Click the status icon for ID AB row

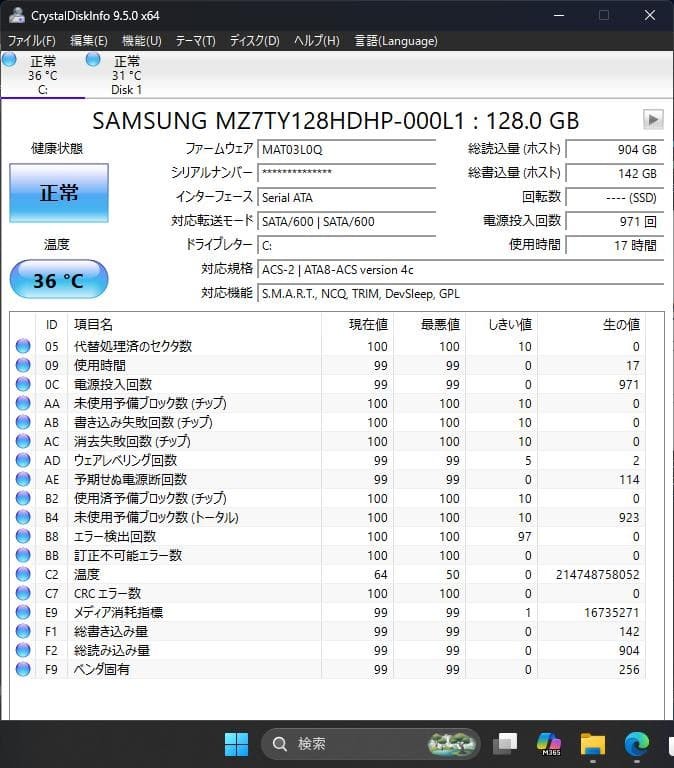pos(23,422)
